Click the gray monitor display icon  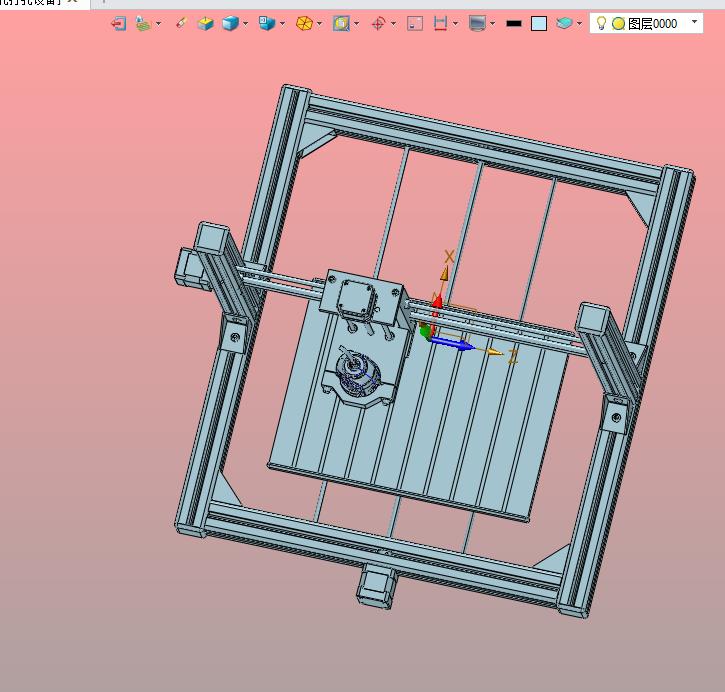[x=477, y=23]
